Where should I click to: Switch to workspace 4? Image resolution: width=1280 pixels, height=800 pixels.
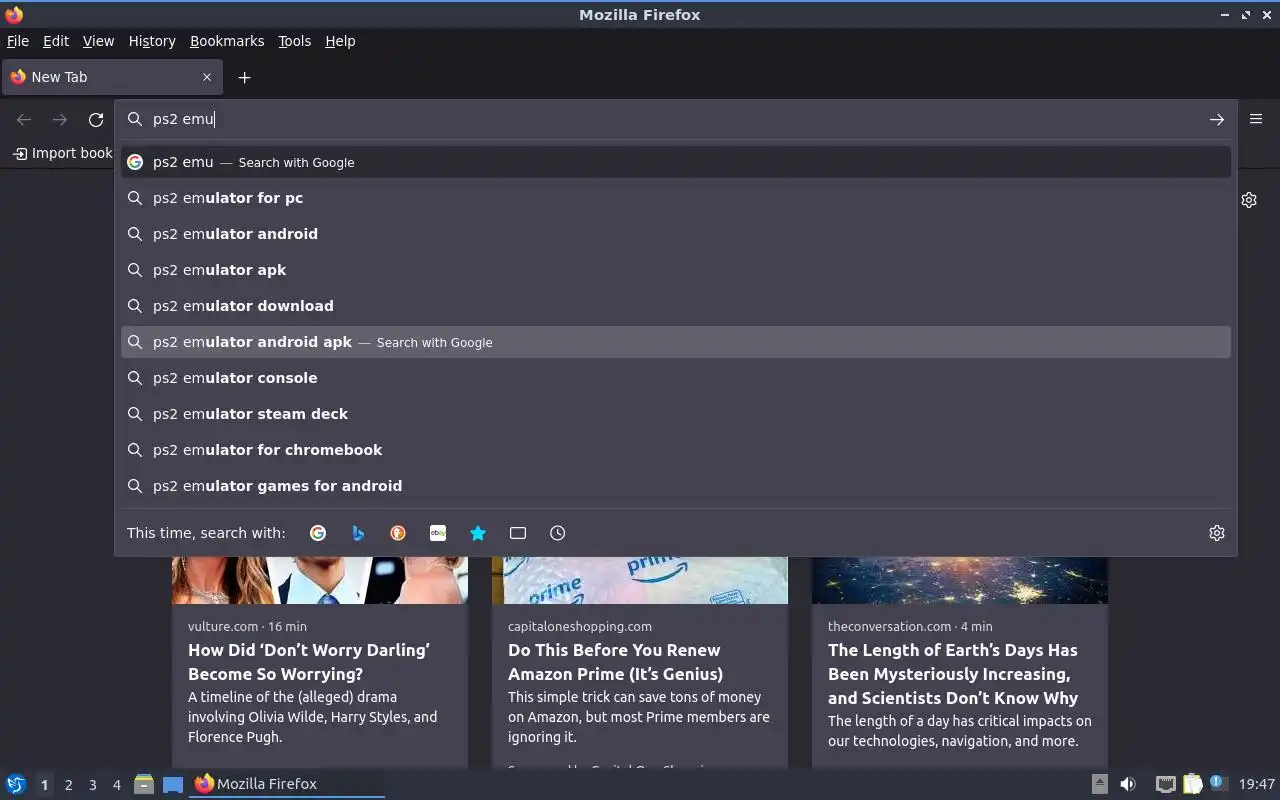pyautogui.click(x=116, y=785)
